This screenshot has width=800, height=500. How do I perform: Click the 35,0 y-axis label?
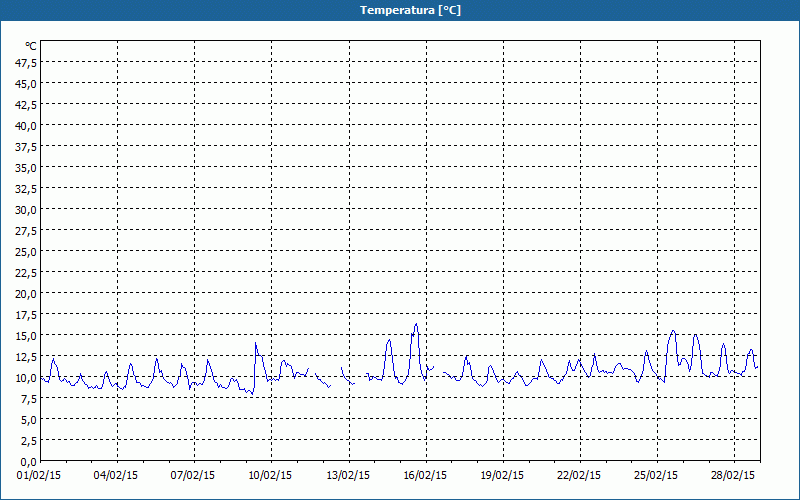[26, 168]
